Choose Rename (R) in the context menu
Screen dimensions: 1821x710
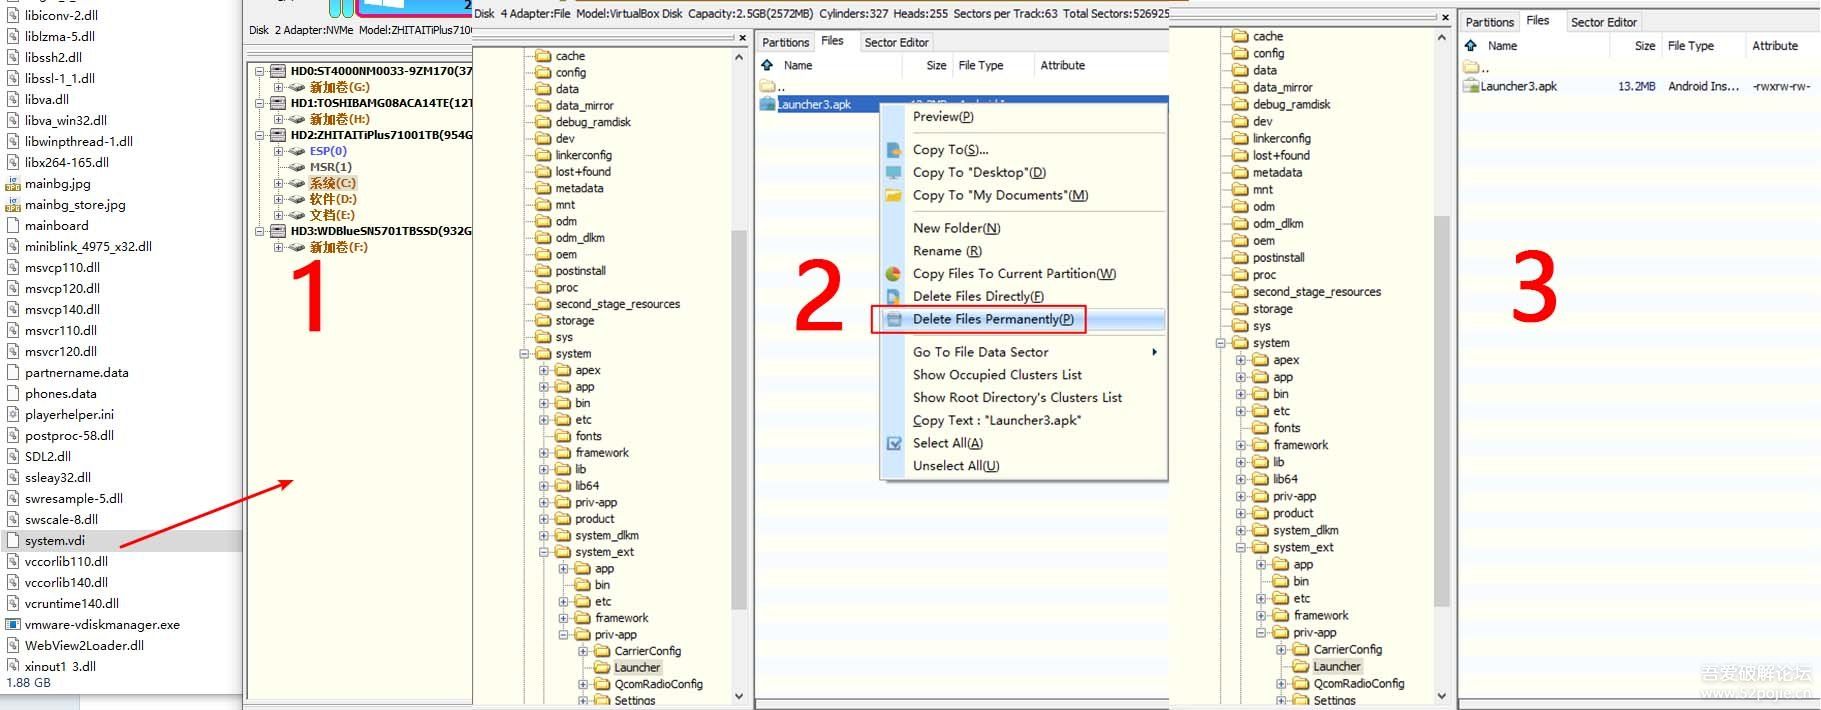(x=947, y=251)
